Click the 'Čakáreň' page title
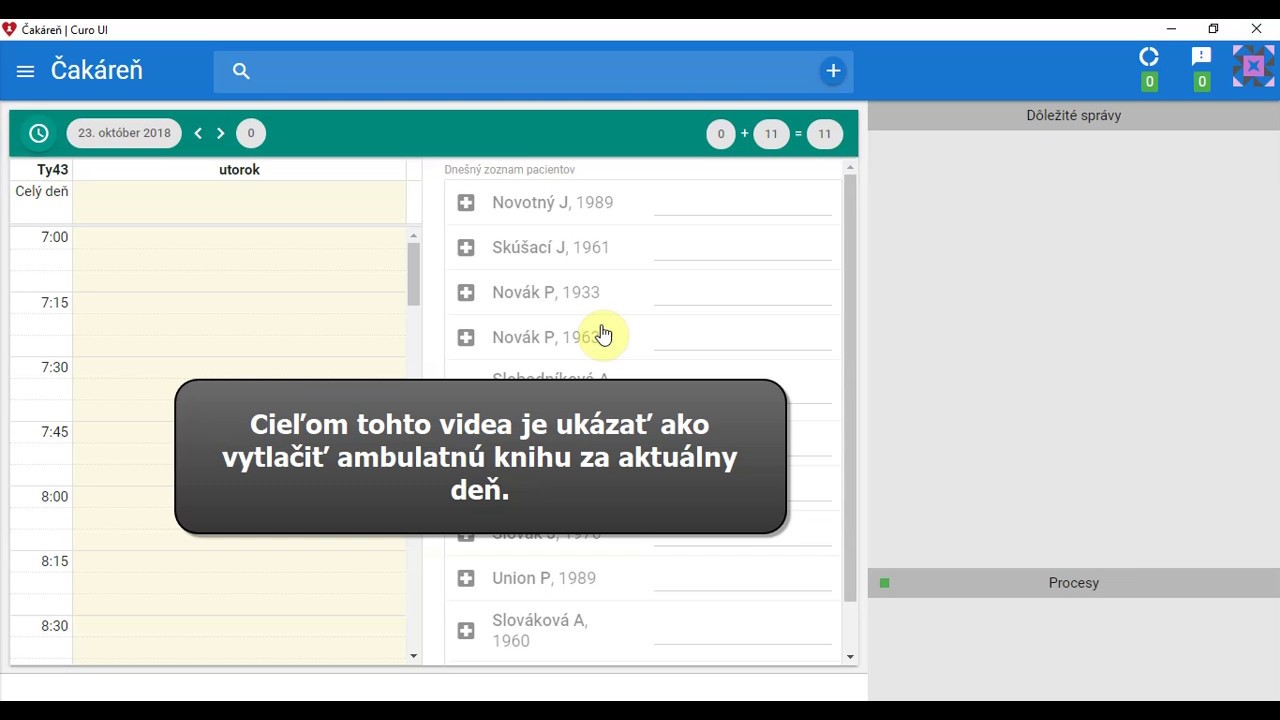 click(x=97, y=71)
